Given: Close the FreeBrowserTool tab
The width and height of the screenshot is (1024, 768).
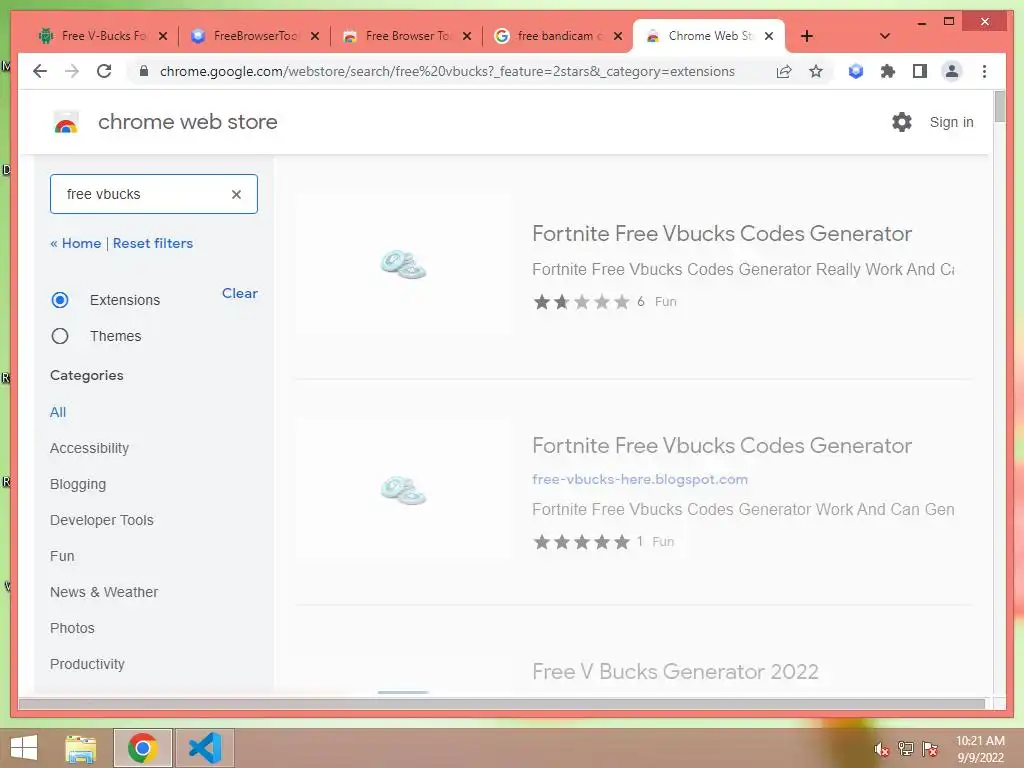Looking at the screenshot, I should (x=315, y=36).
